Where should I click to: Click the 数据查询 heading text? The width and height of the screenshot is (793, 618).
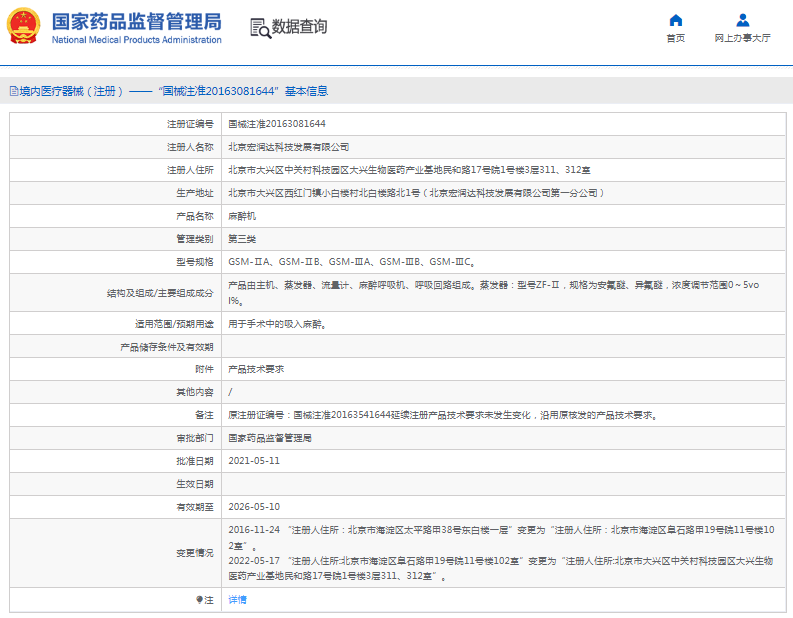click(299, 27)
